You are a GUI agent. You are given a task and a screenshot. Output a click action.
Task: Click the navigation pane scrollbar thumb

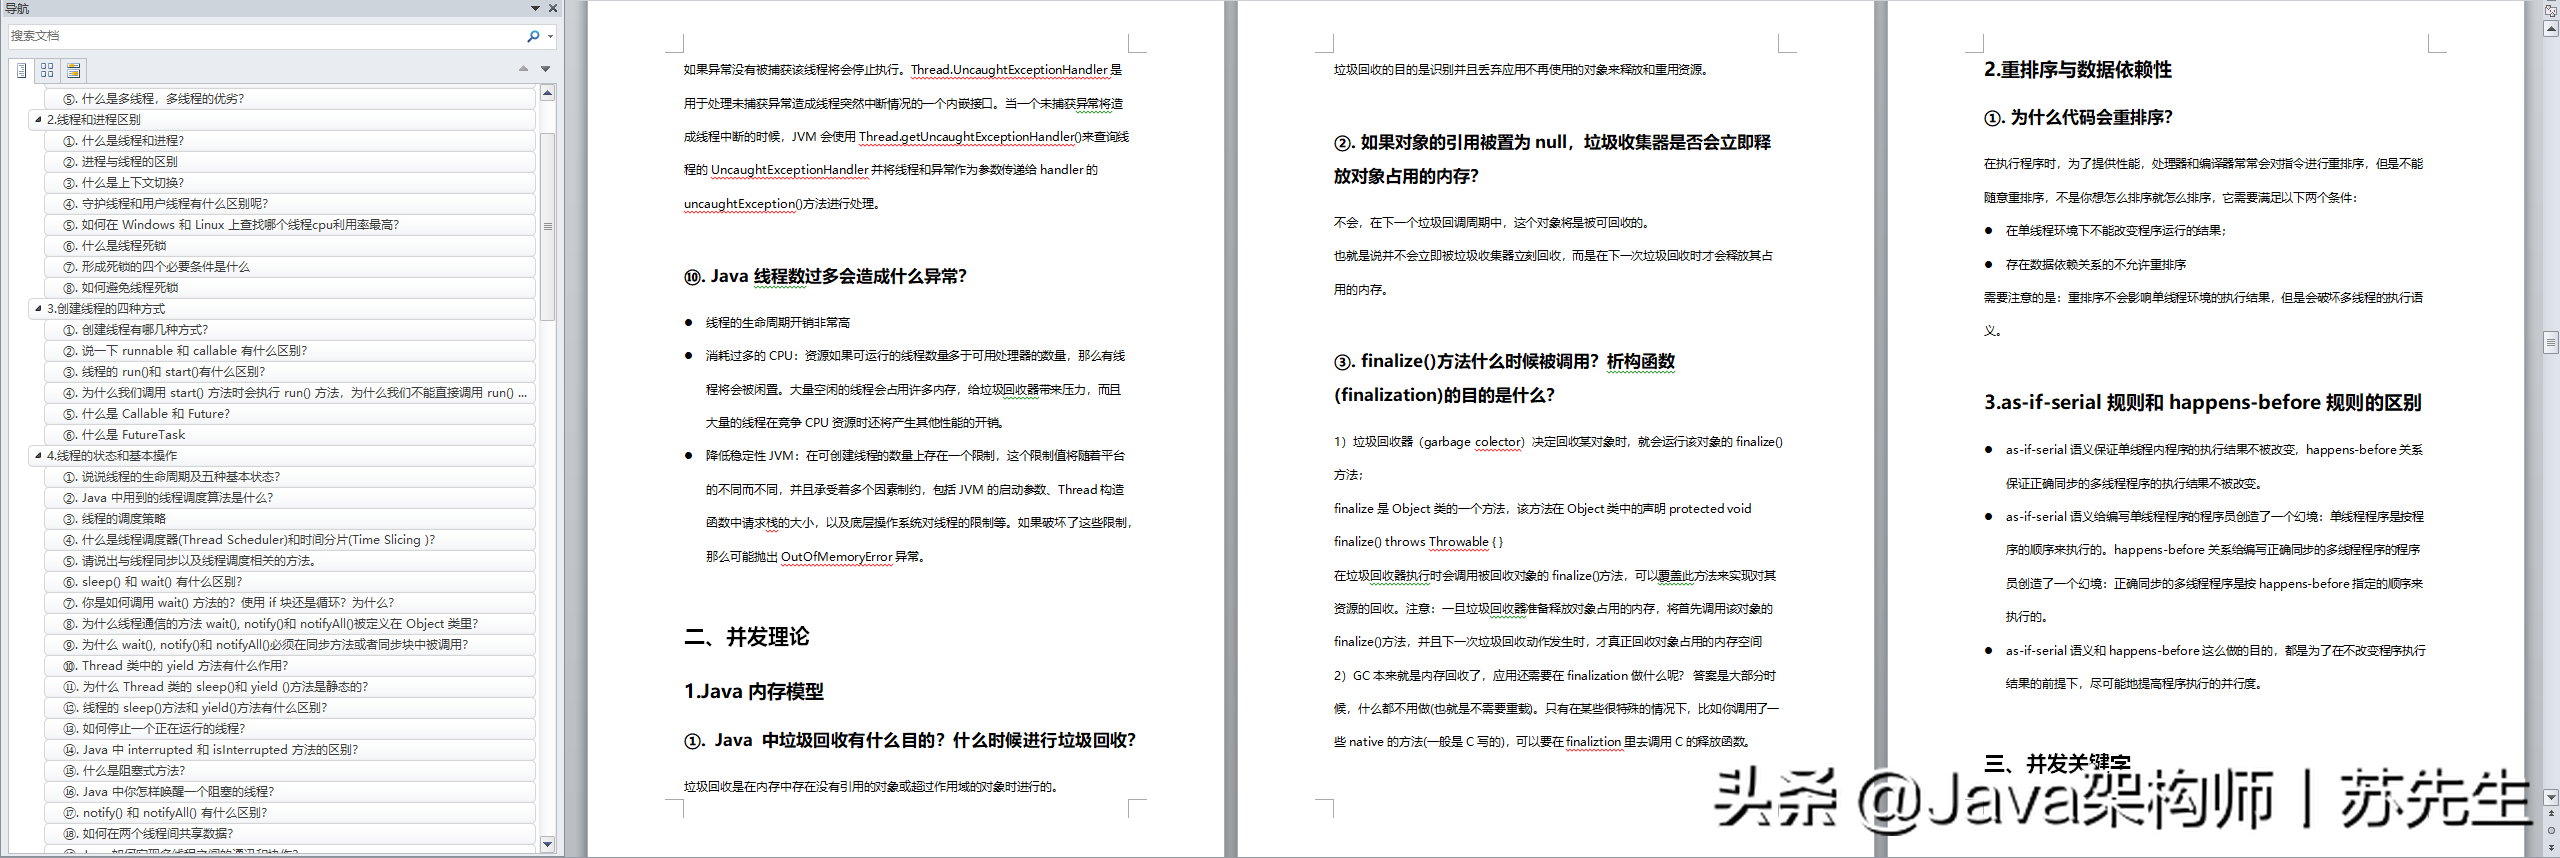coord(547,226)
